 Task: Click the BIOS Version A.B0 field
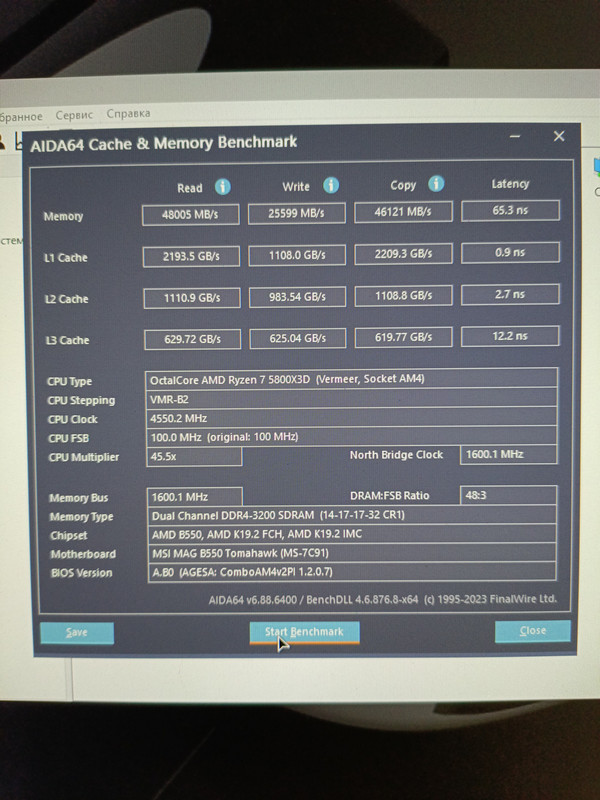352,571
